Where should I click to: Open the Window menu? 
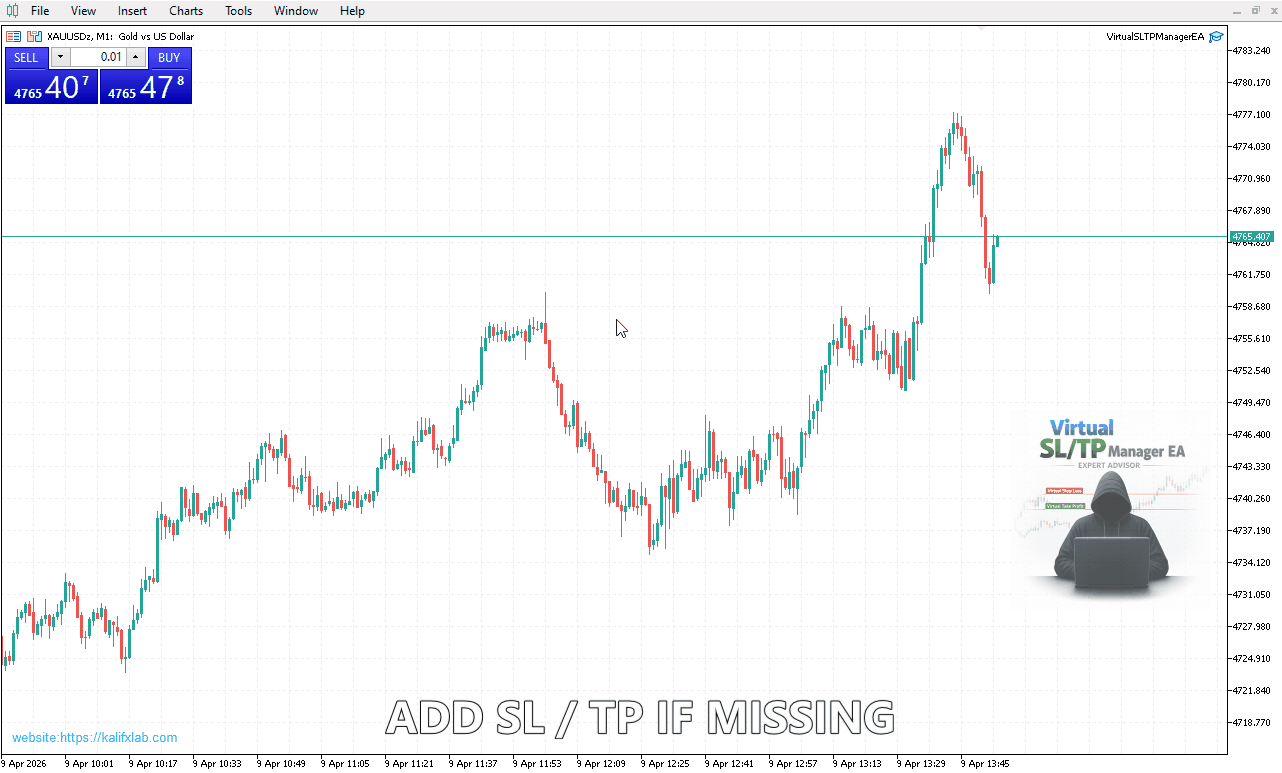tap(296, 11)
